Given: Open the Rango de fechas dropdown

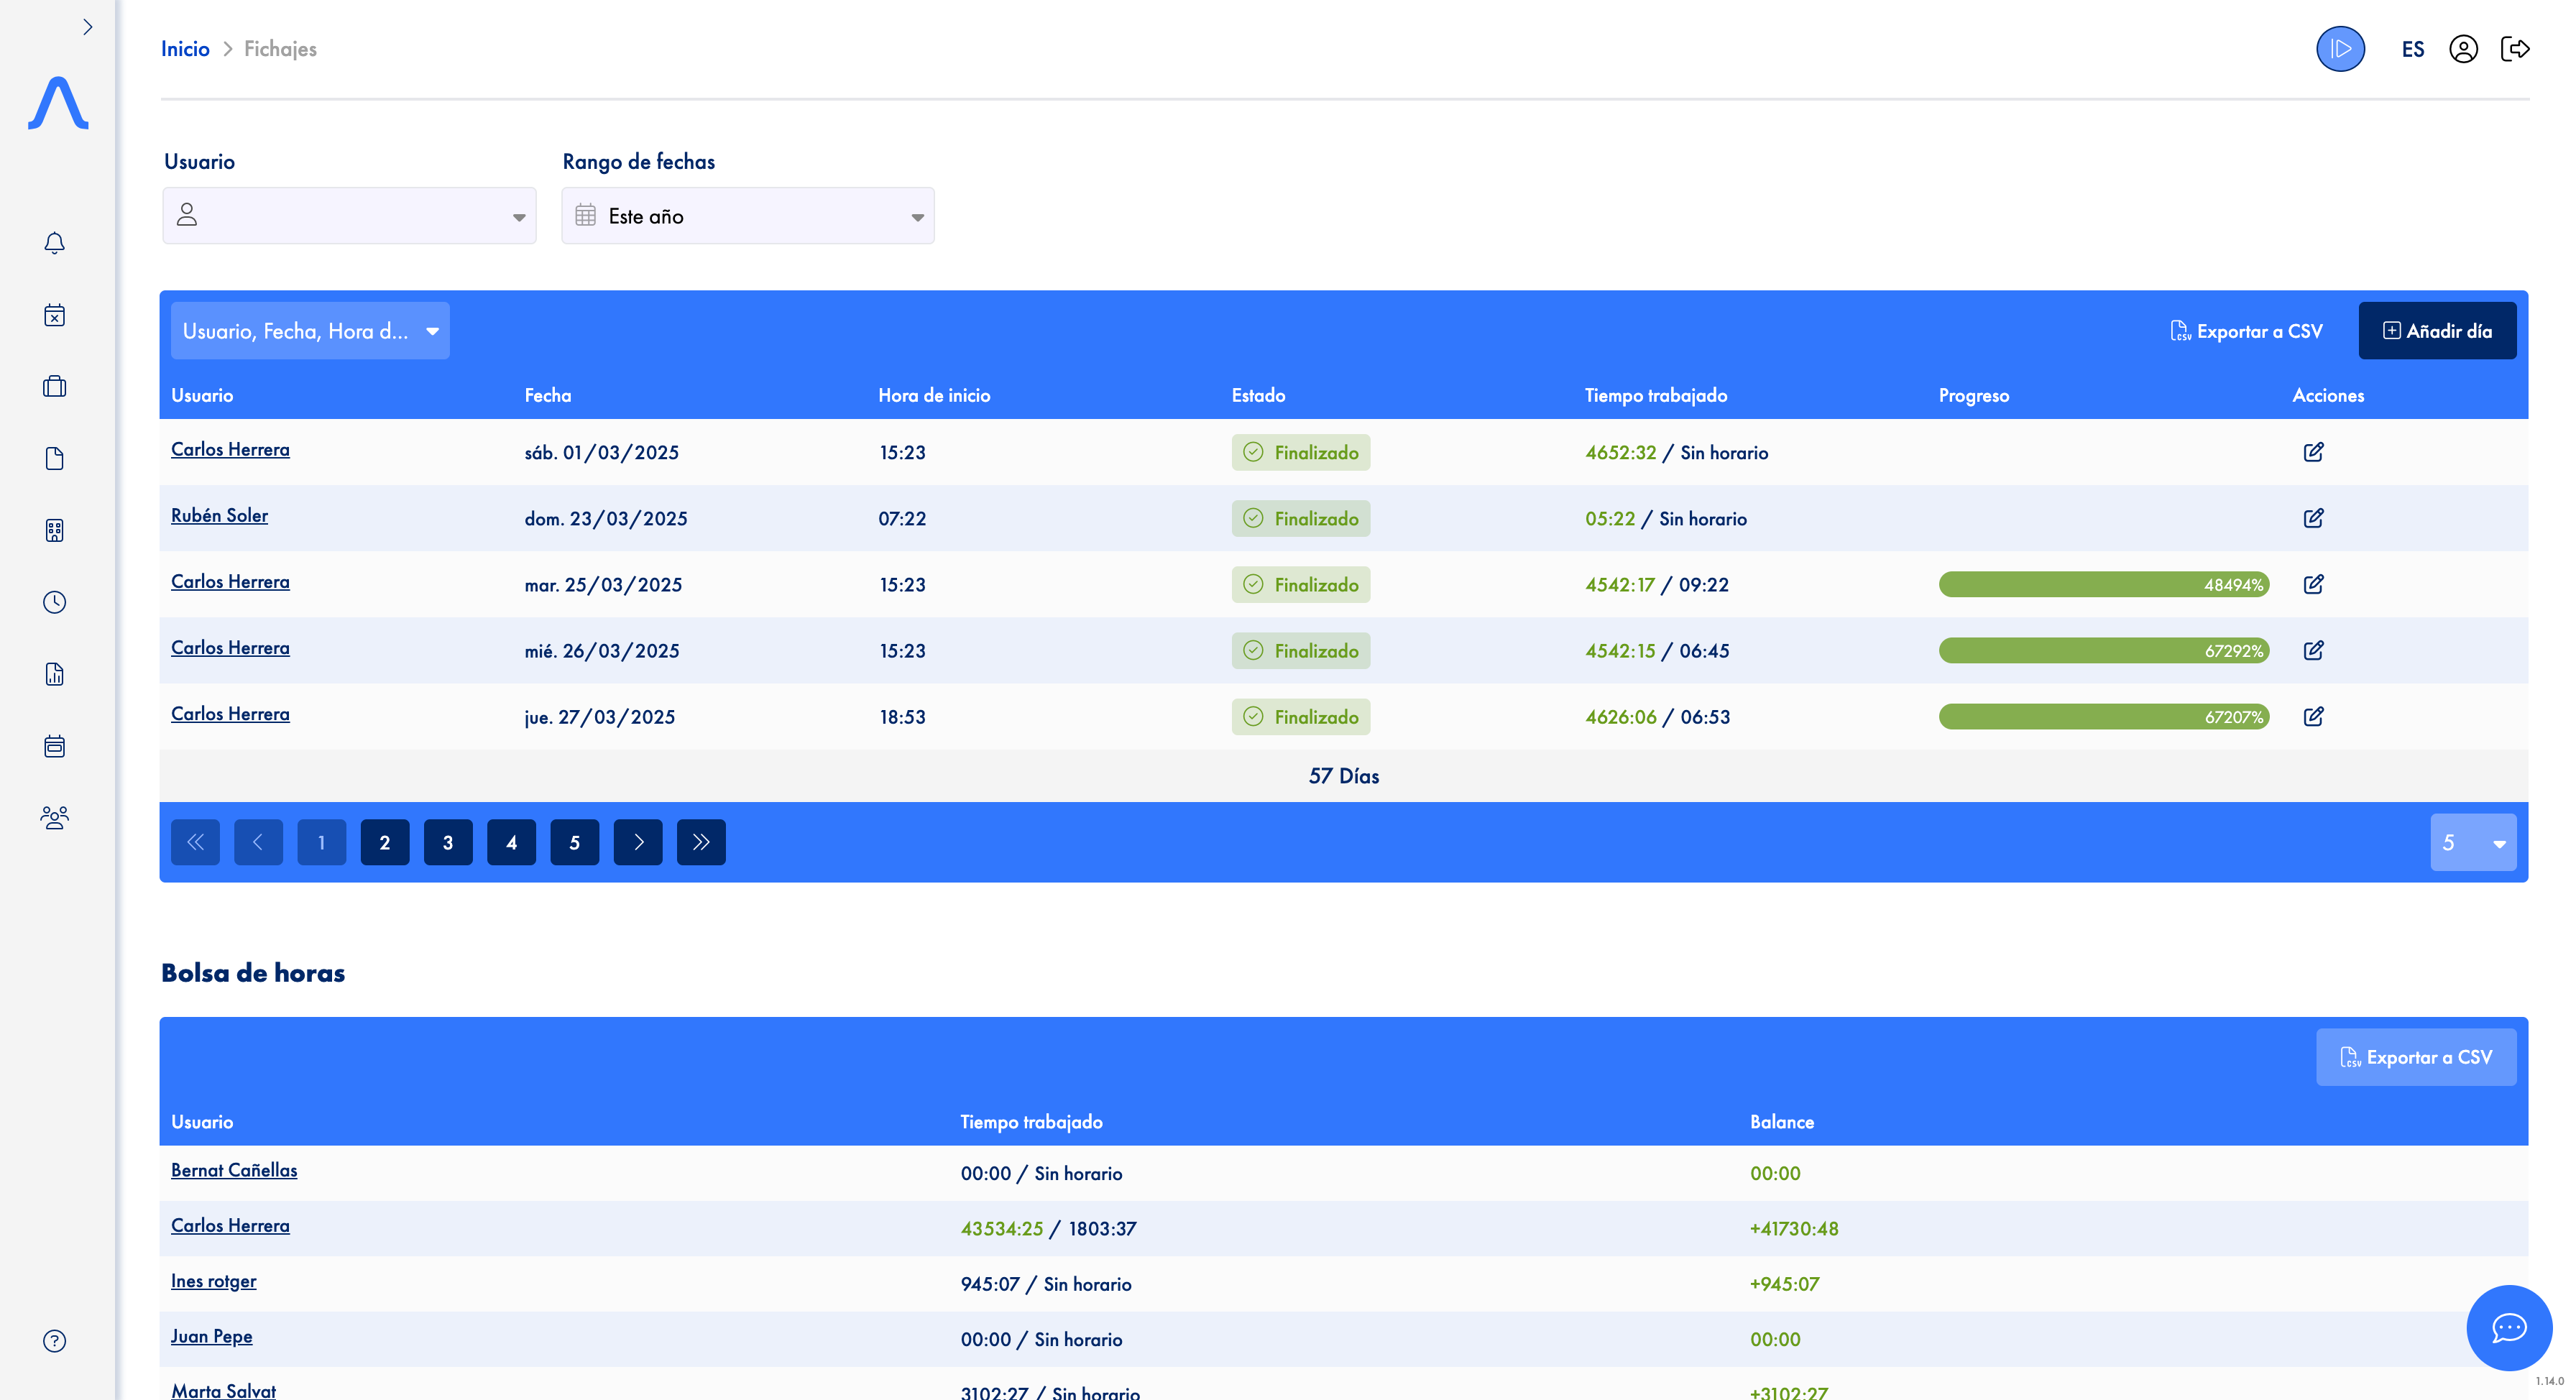Looking at the screenshot, I should (747, 216).
